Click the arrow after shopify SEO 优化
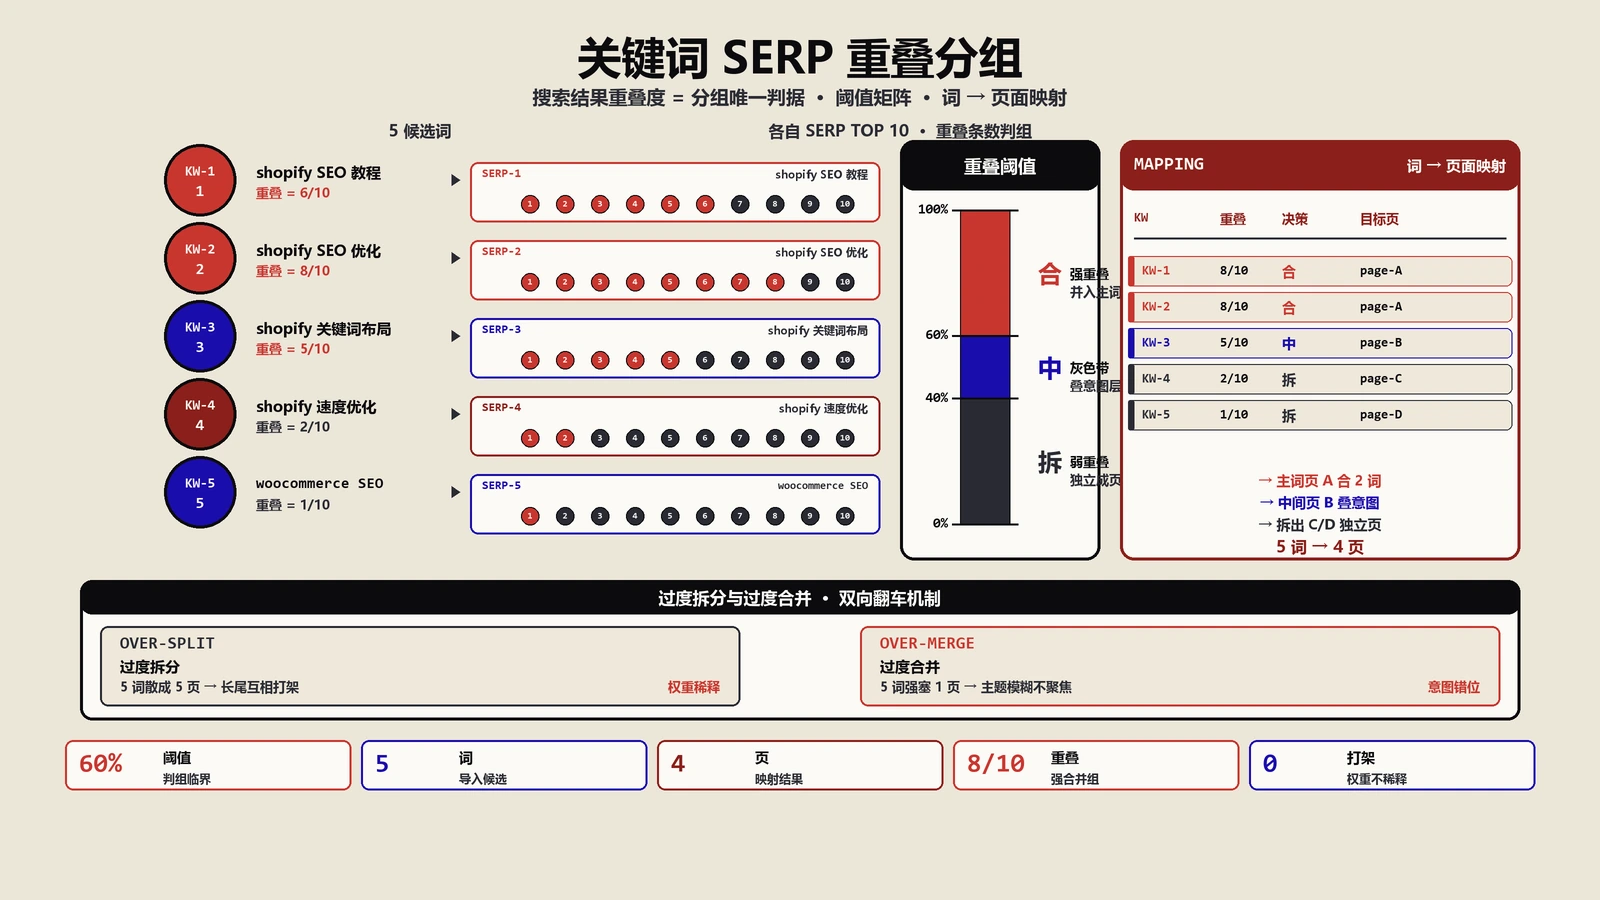1600x900 pixels. click(x=455, y=258)
